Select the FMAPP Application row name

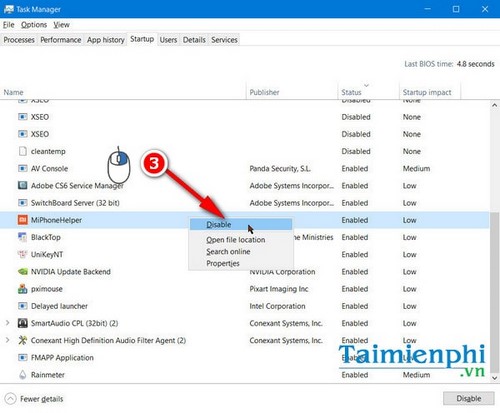(62, 358)
